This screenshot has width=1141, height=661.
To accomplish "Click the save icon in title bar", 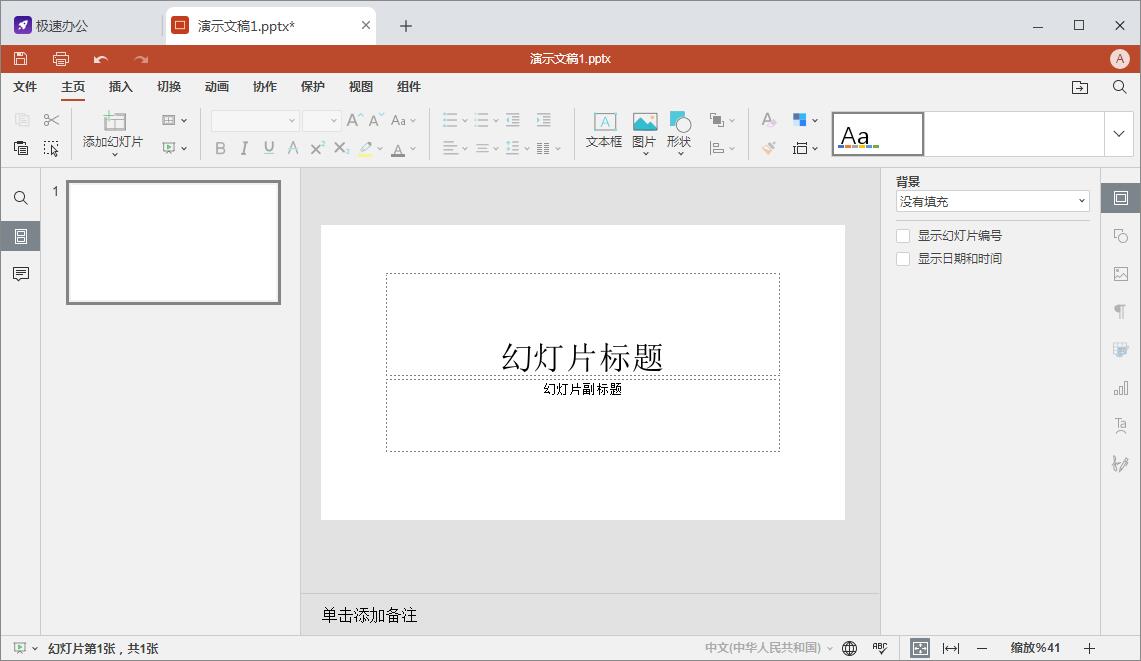I will [x=20, y=59].
